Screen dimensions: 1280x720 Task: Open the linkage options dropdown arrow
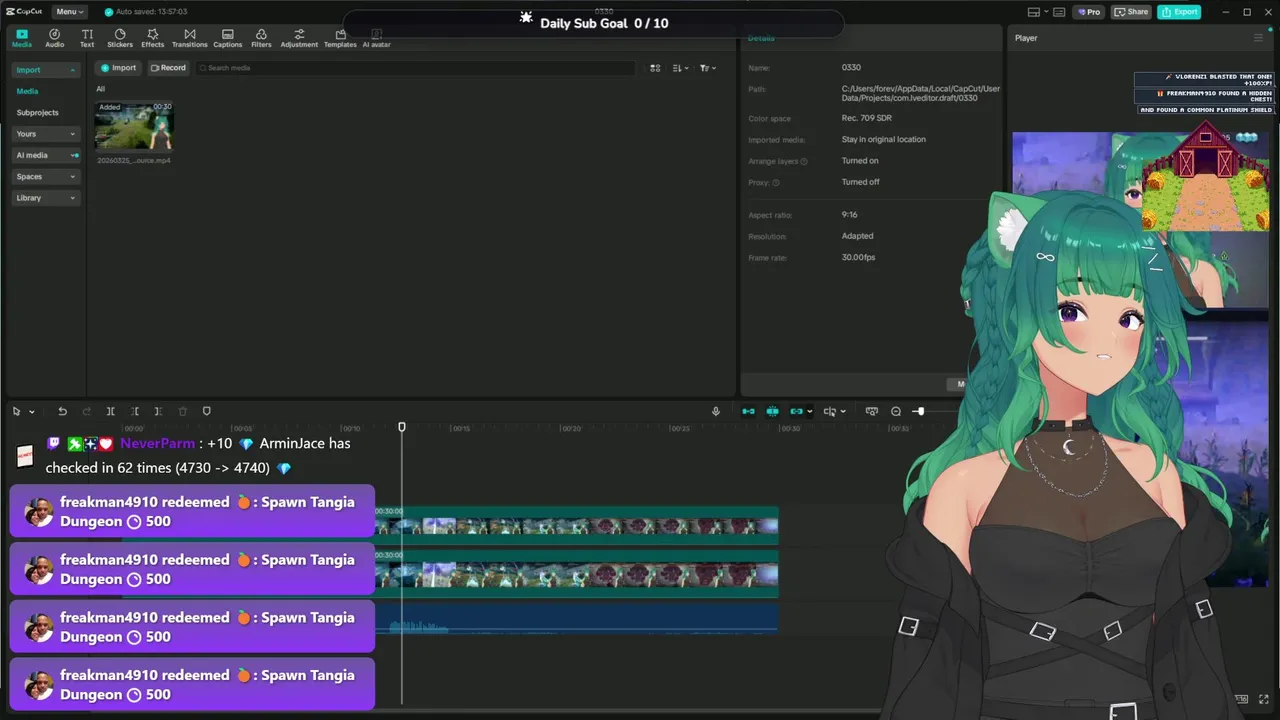[809, 412]
